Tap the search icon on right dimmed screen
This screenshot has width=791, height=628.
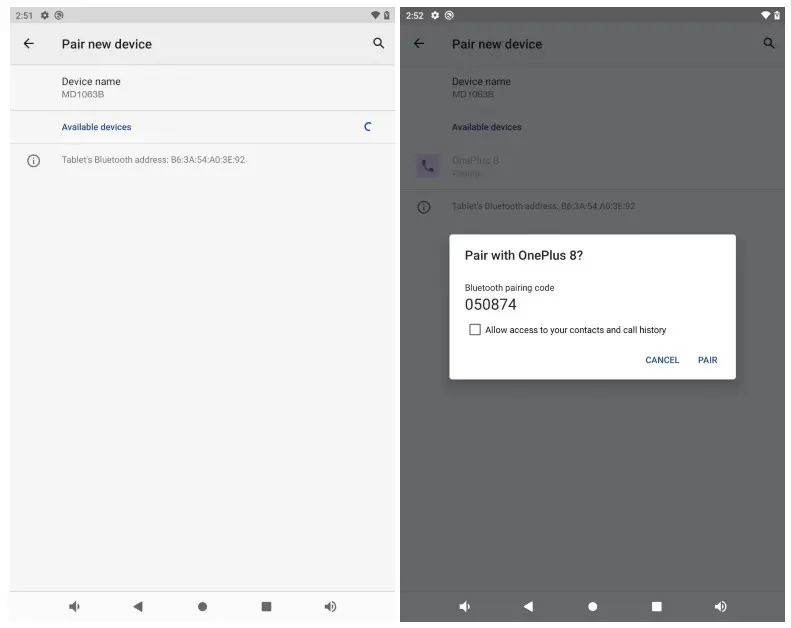[769, 43]
